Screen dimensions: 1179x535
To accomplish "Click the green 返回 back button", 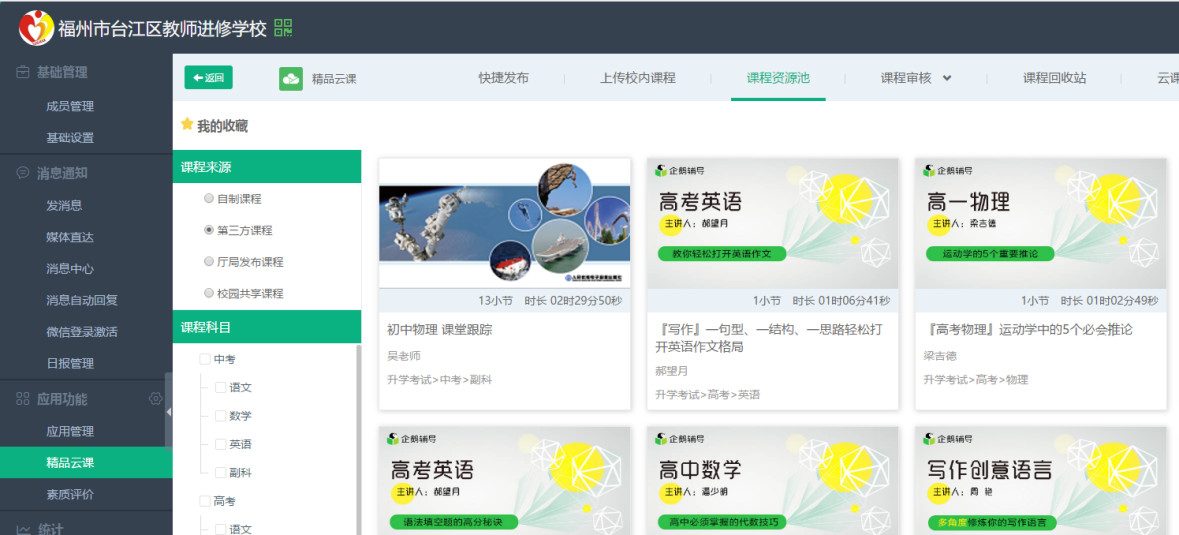I will (x=208, y=77).
